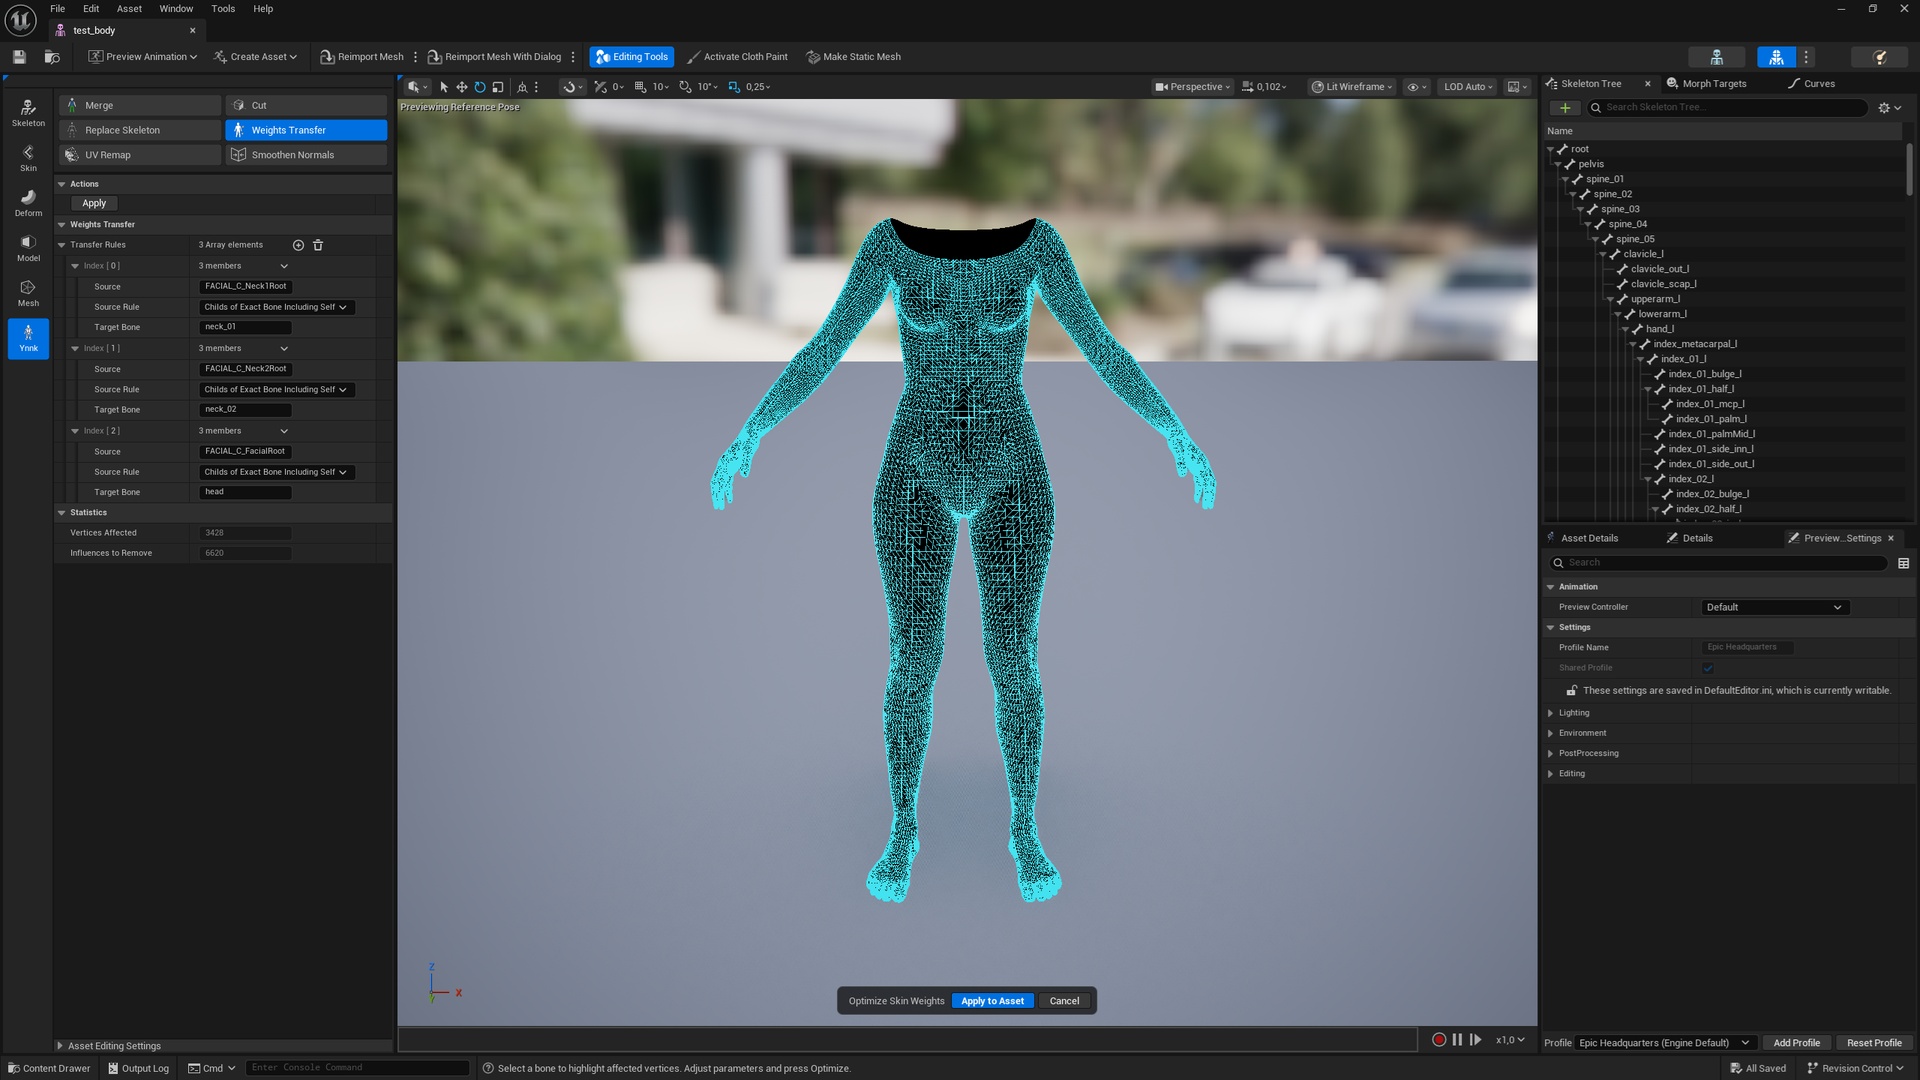
Task: Delete all Transfer Rules with trash icon
Action: [318, 245]
